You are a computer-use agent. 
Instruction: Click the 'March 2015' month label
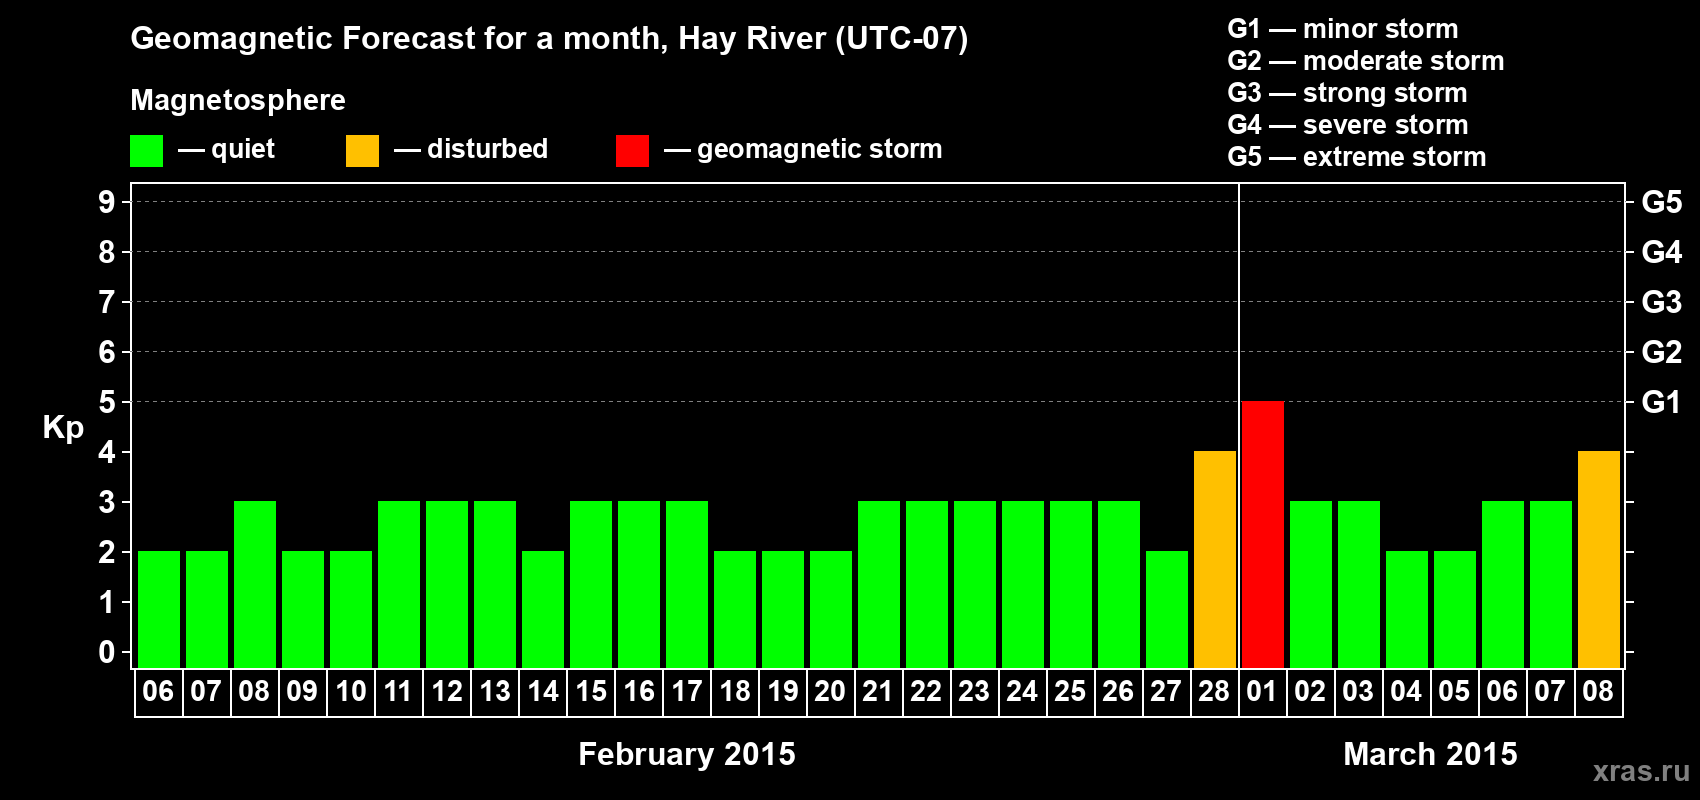1430,754
